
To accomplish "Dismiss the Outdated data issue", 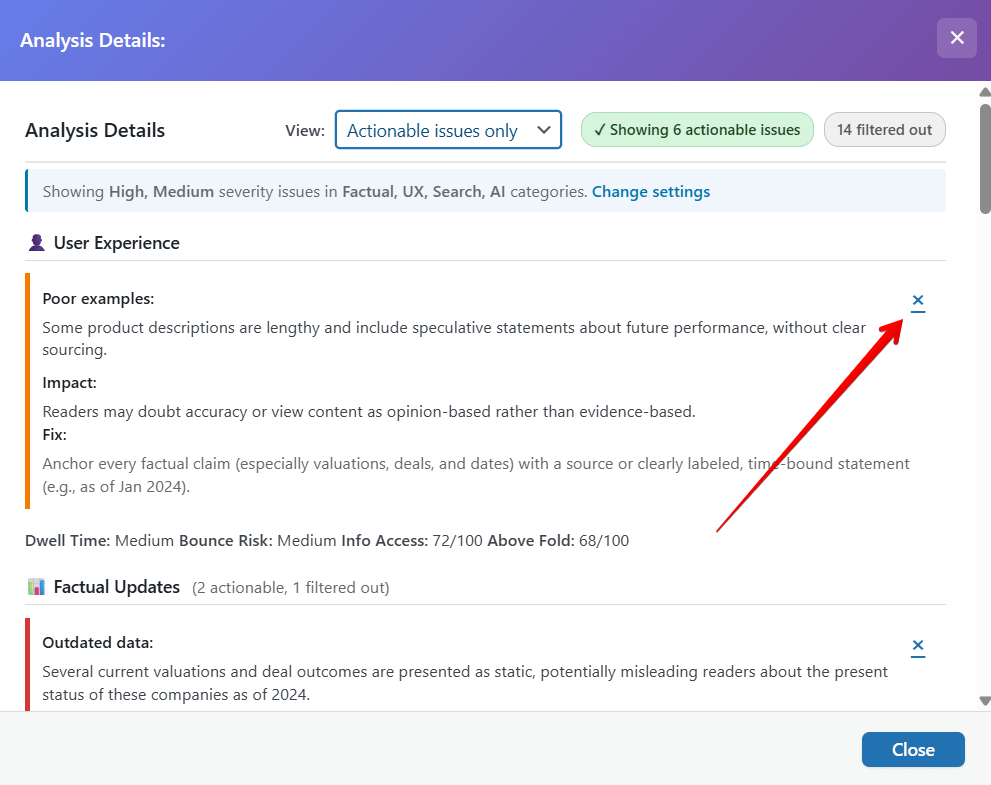I will (917, 646).
